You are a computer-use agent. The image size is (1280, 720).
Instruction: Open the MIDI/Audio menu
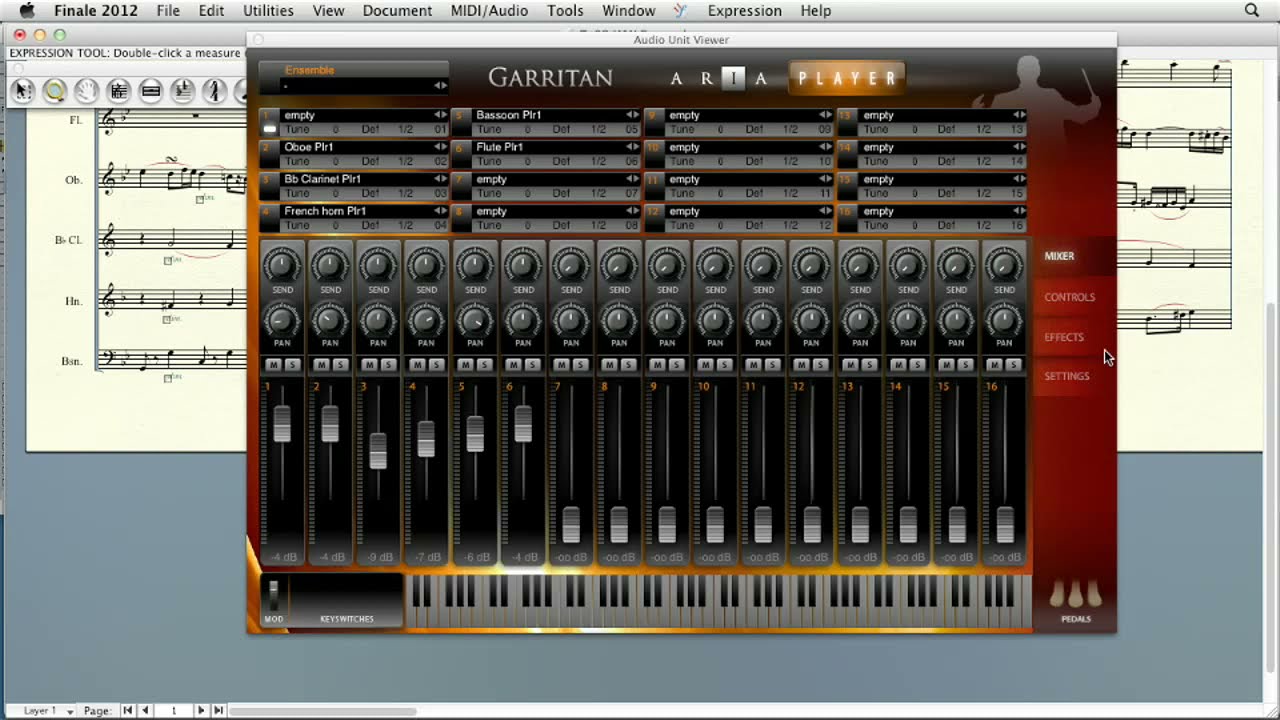[x=489, y=10]
